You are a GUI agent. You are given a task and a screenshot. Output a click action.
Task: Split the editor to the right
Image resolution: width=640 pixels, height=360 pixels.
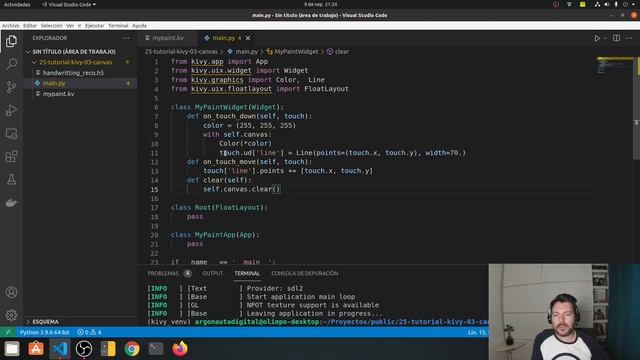616,38
